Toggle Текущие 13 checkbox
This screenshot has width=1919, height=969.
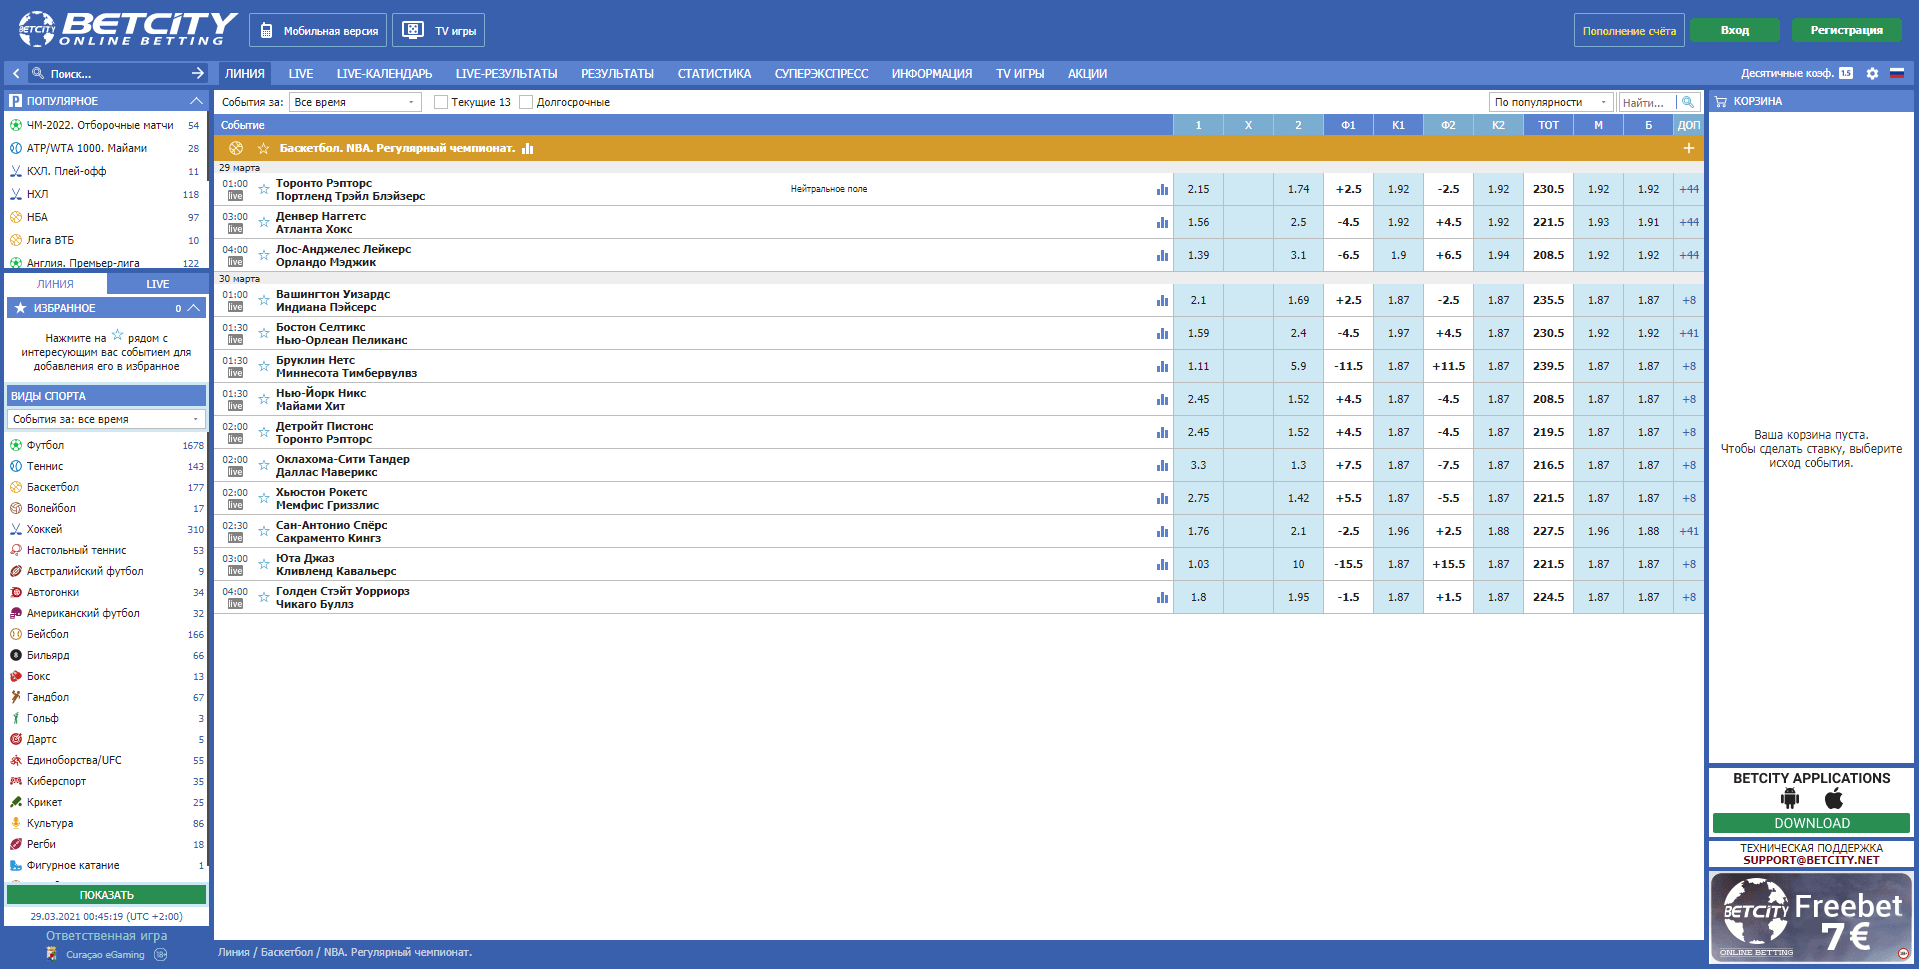point(441,102)
